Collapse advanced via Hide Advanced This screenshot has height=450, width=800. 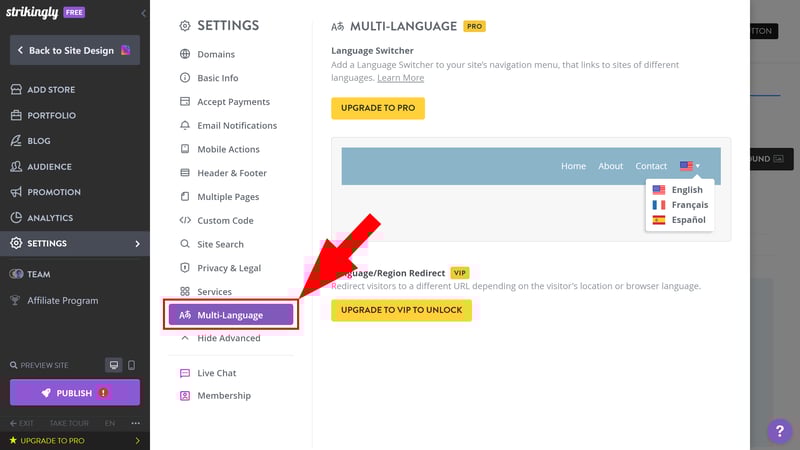(x=220, y=338)
